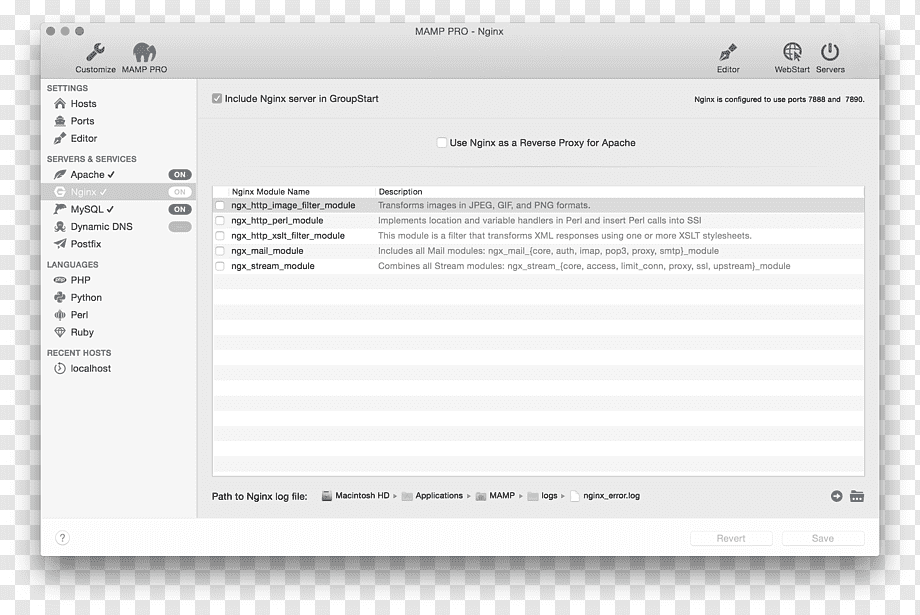
Task: Open recent host localhost
Action: tap(90, 369)
